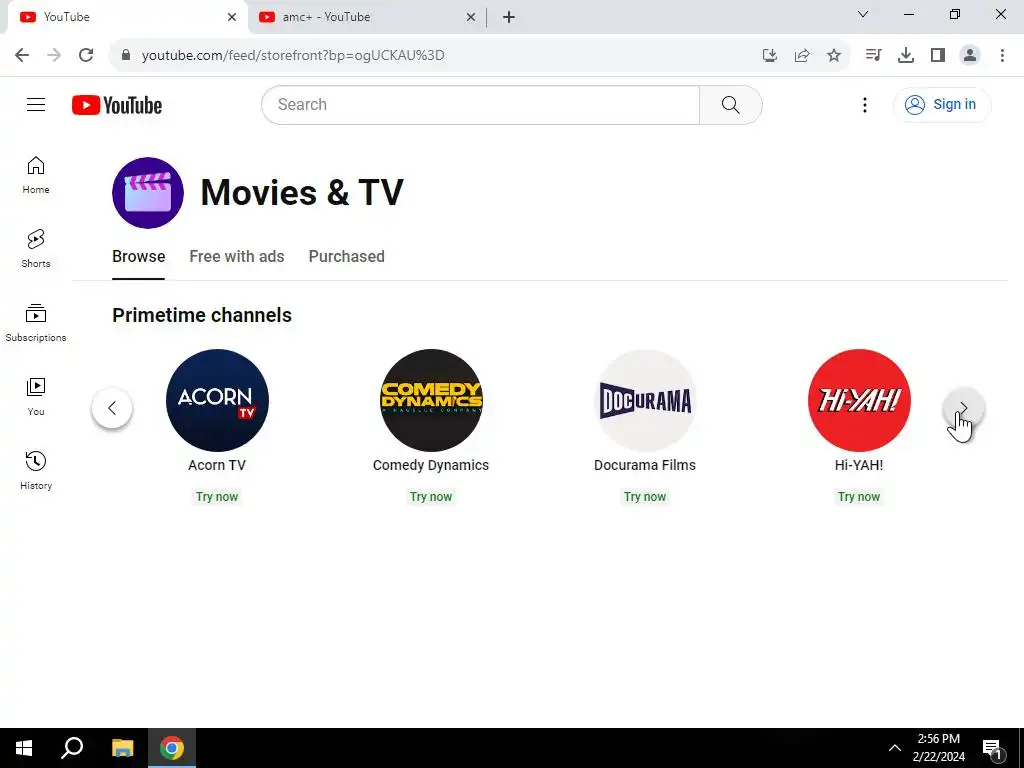Share this page icon in address bar
Image resolution: width=1024 pixels, height=768 pixels.
802,55
